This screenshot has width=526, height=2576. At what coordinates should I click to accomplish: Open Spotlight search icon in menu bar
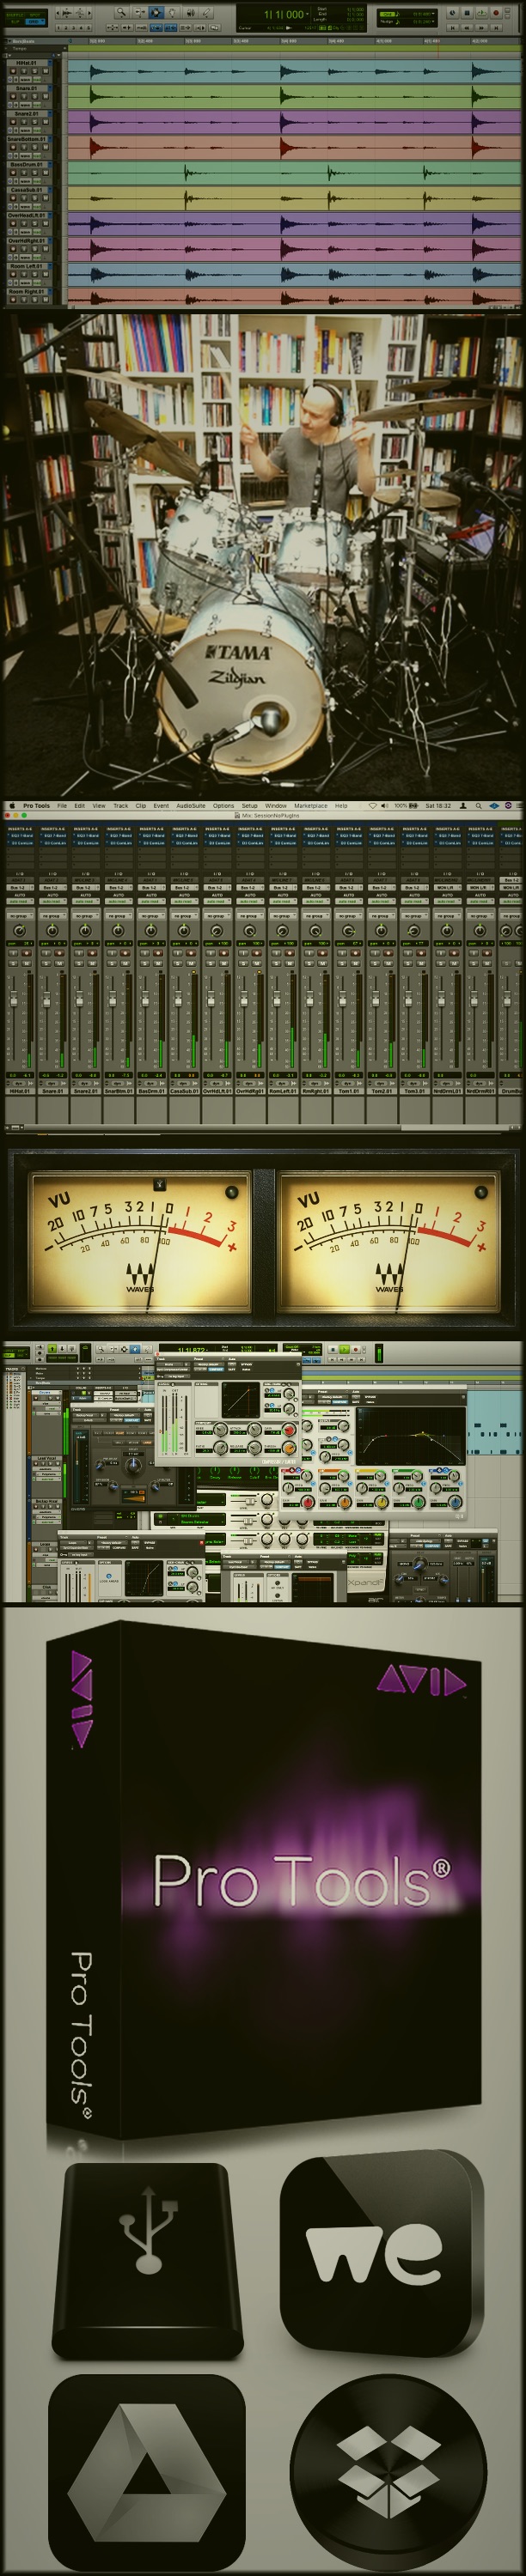479,805
